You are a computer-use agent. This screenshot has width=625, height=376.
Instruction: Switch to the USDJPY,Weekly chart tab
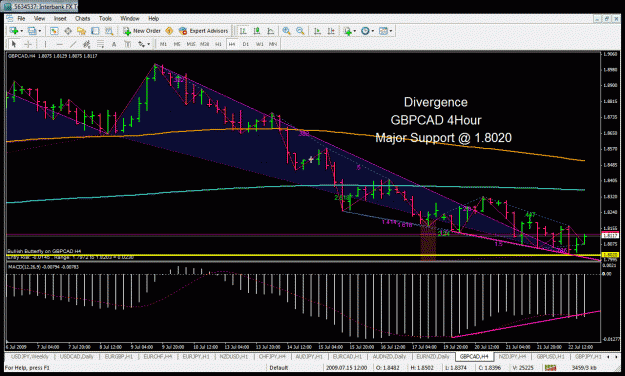tap(30, 356)
